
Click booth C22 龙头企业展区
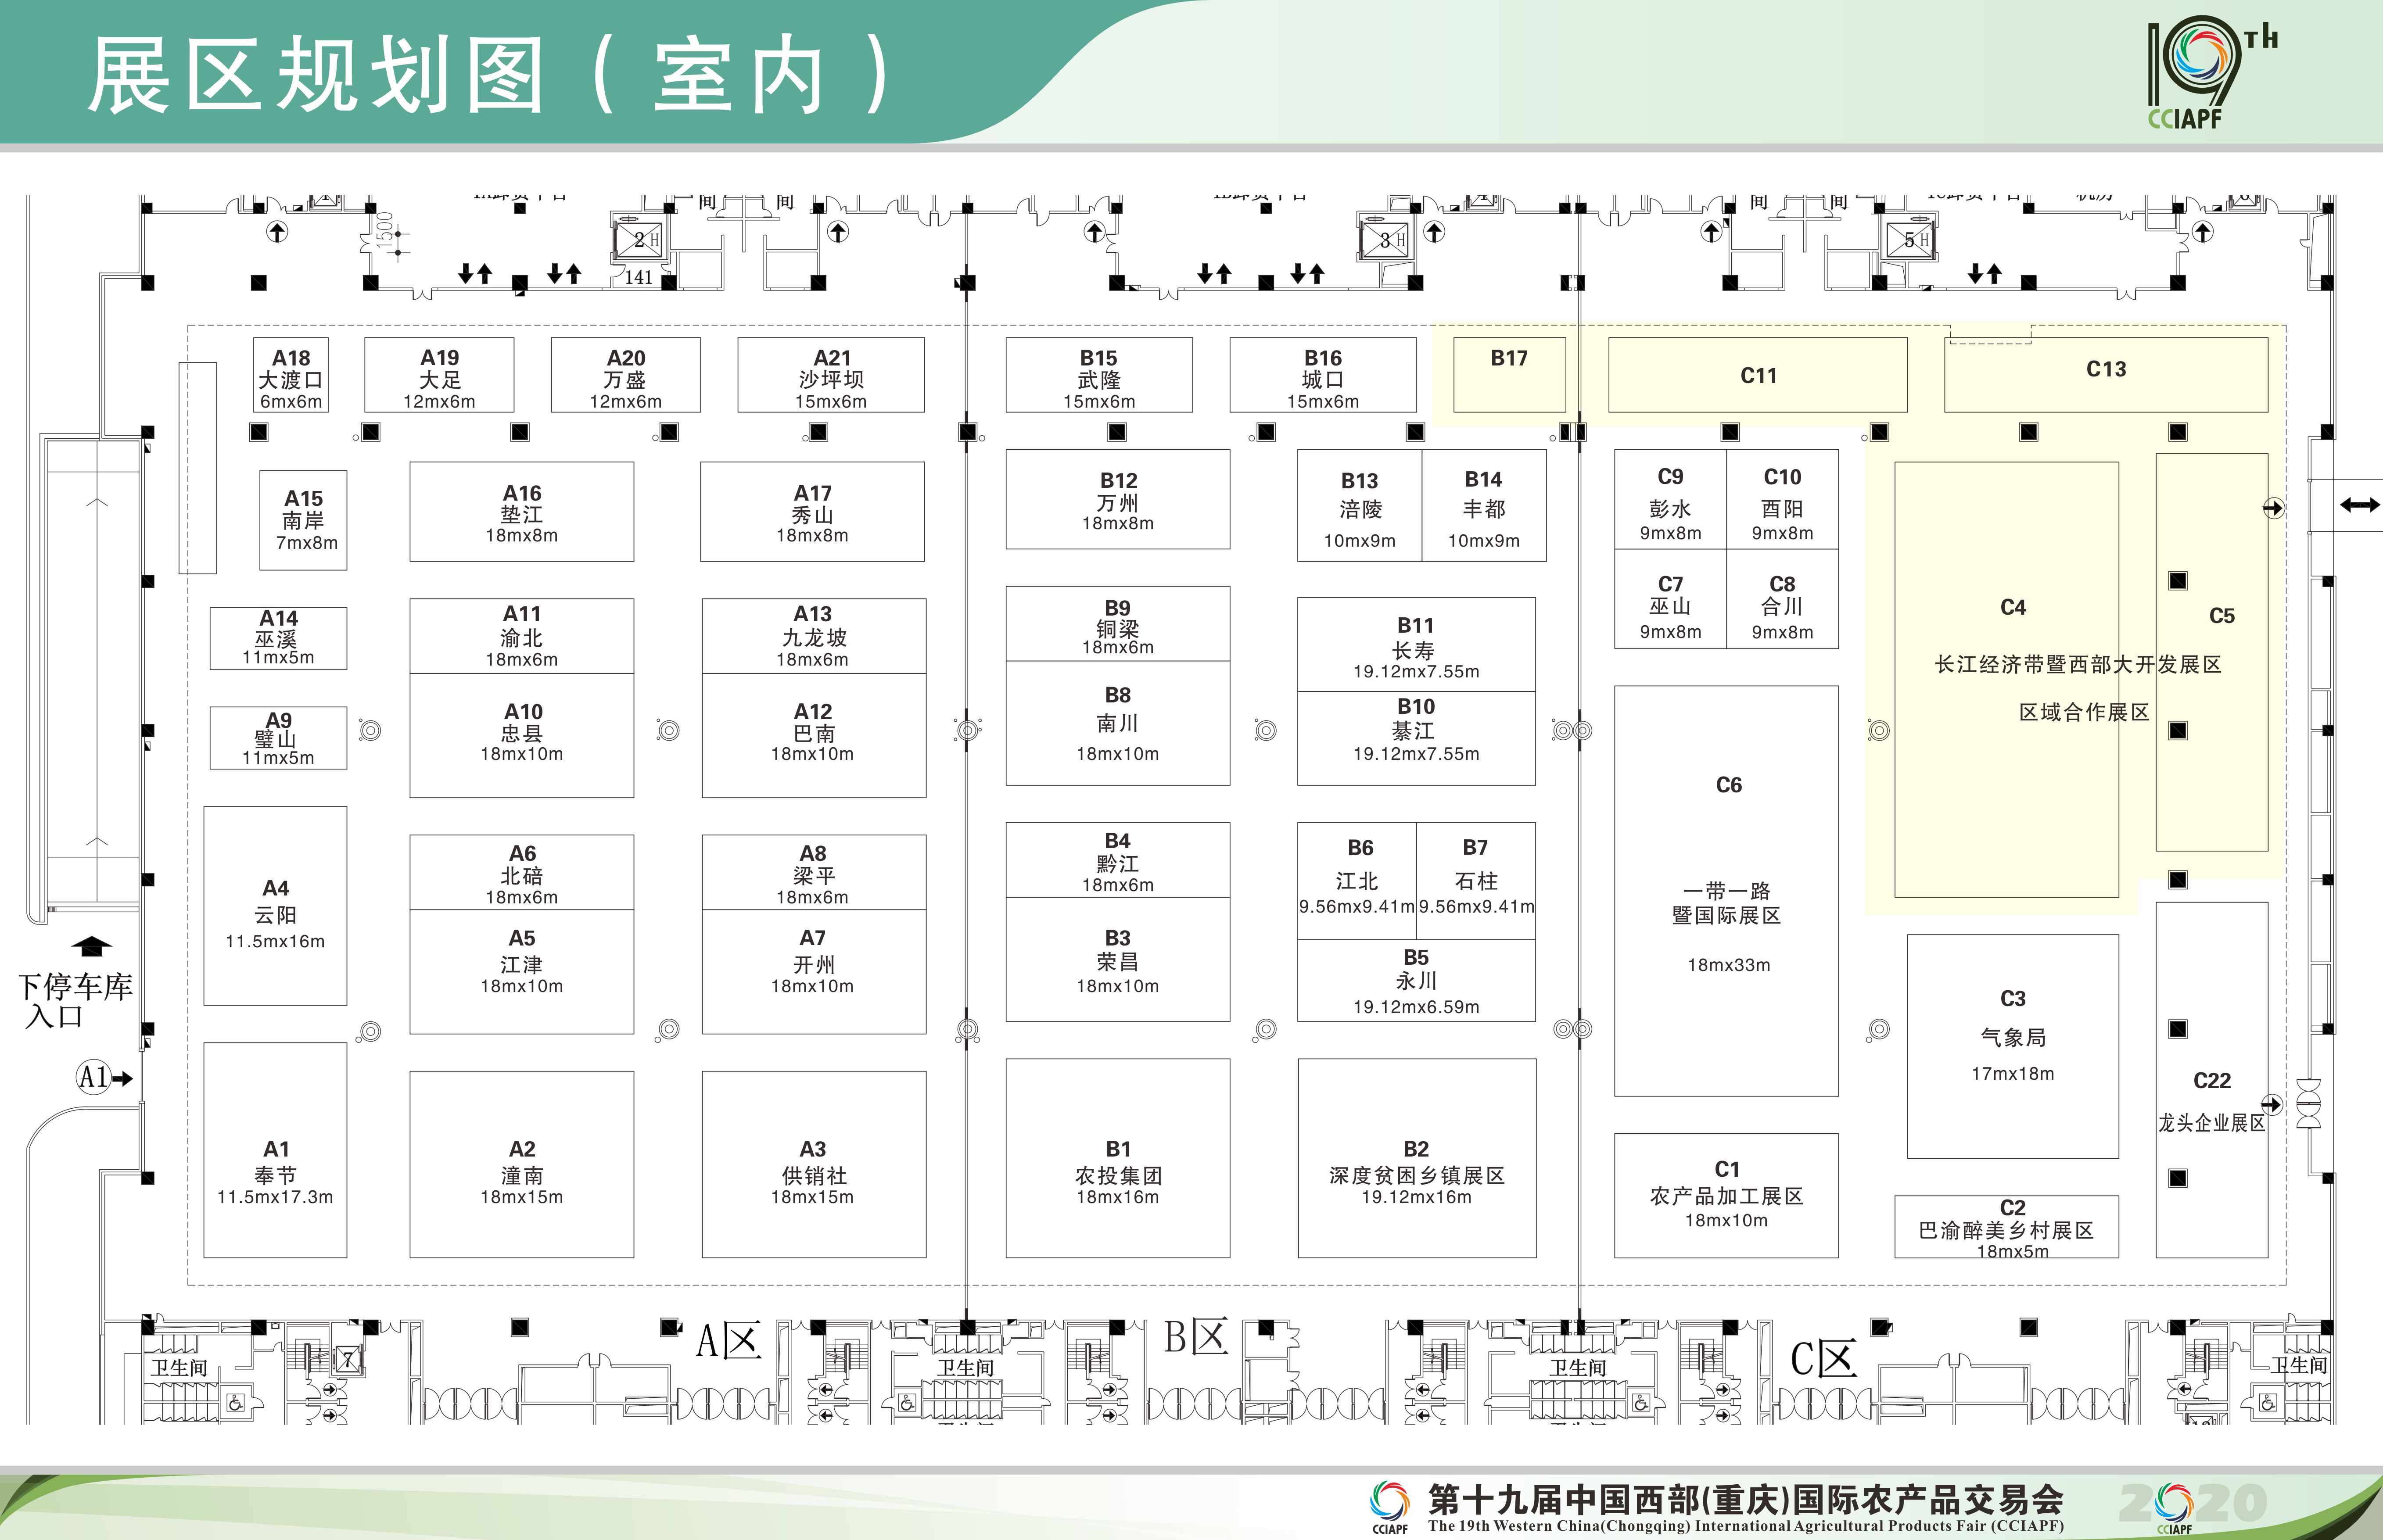[2211, 1080]
